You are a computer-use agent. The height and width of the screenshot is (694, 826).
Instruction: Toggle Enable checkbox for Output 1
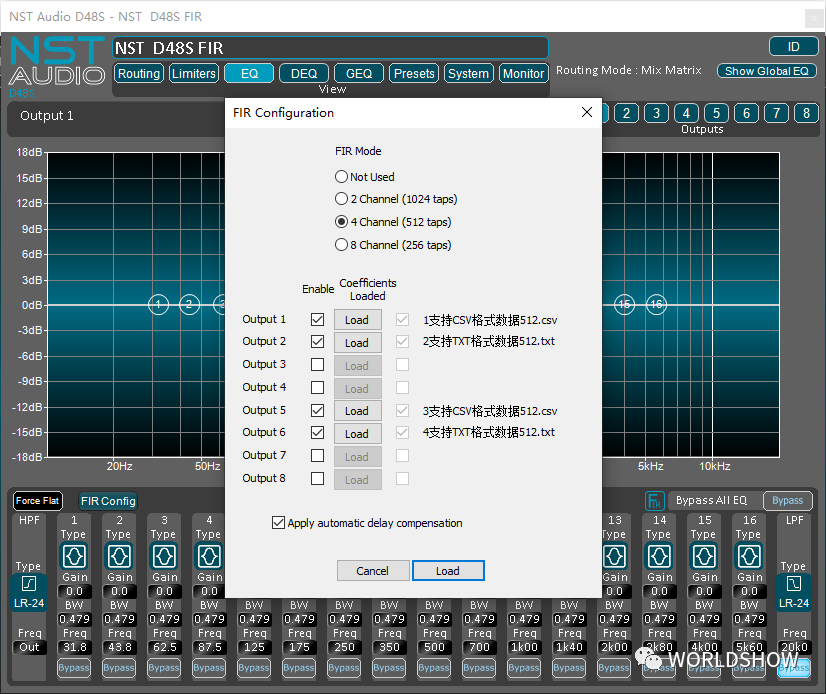click(318, 319)
